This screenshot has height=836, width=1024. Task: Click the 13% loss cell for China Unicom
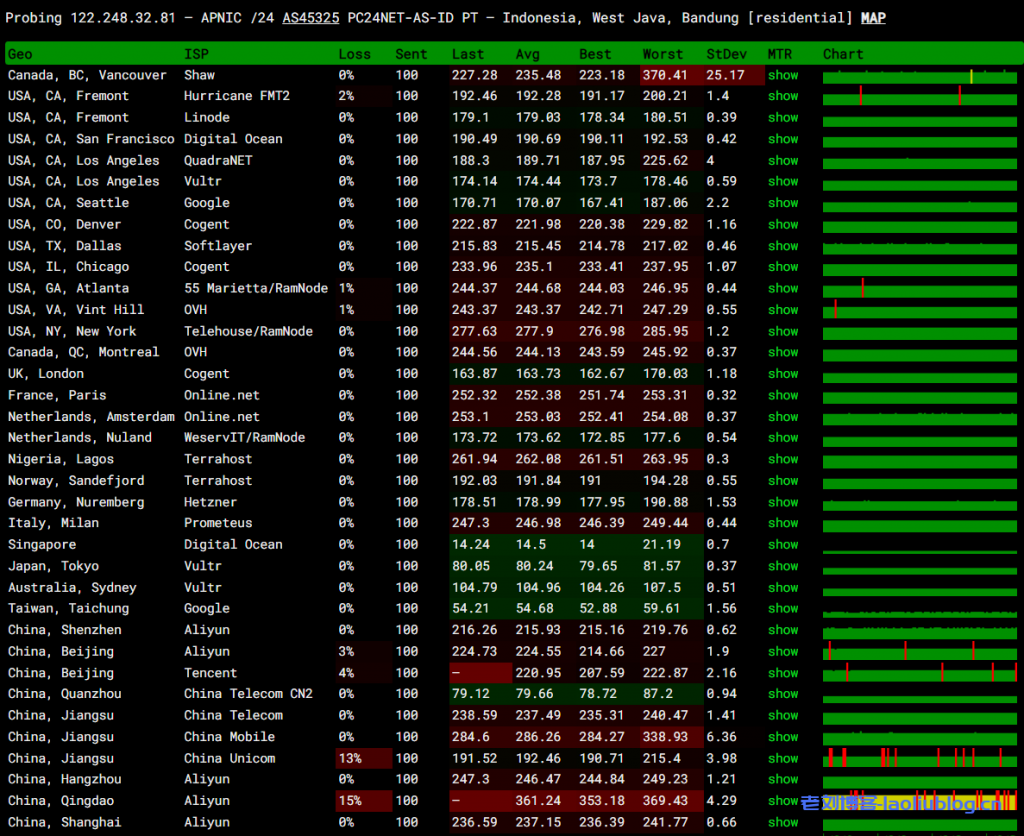350,758
